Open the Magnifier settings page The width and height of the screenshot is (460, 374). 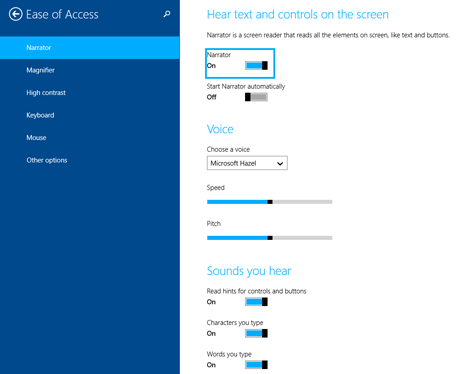[x=90, y=70]
